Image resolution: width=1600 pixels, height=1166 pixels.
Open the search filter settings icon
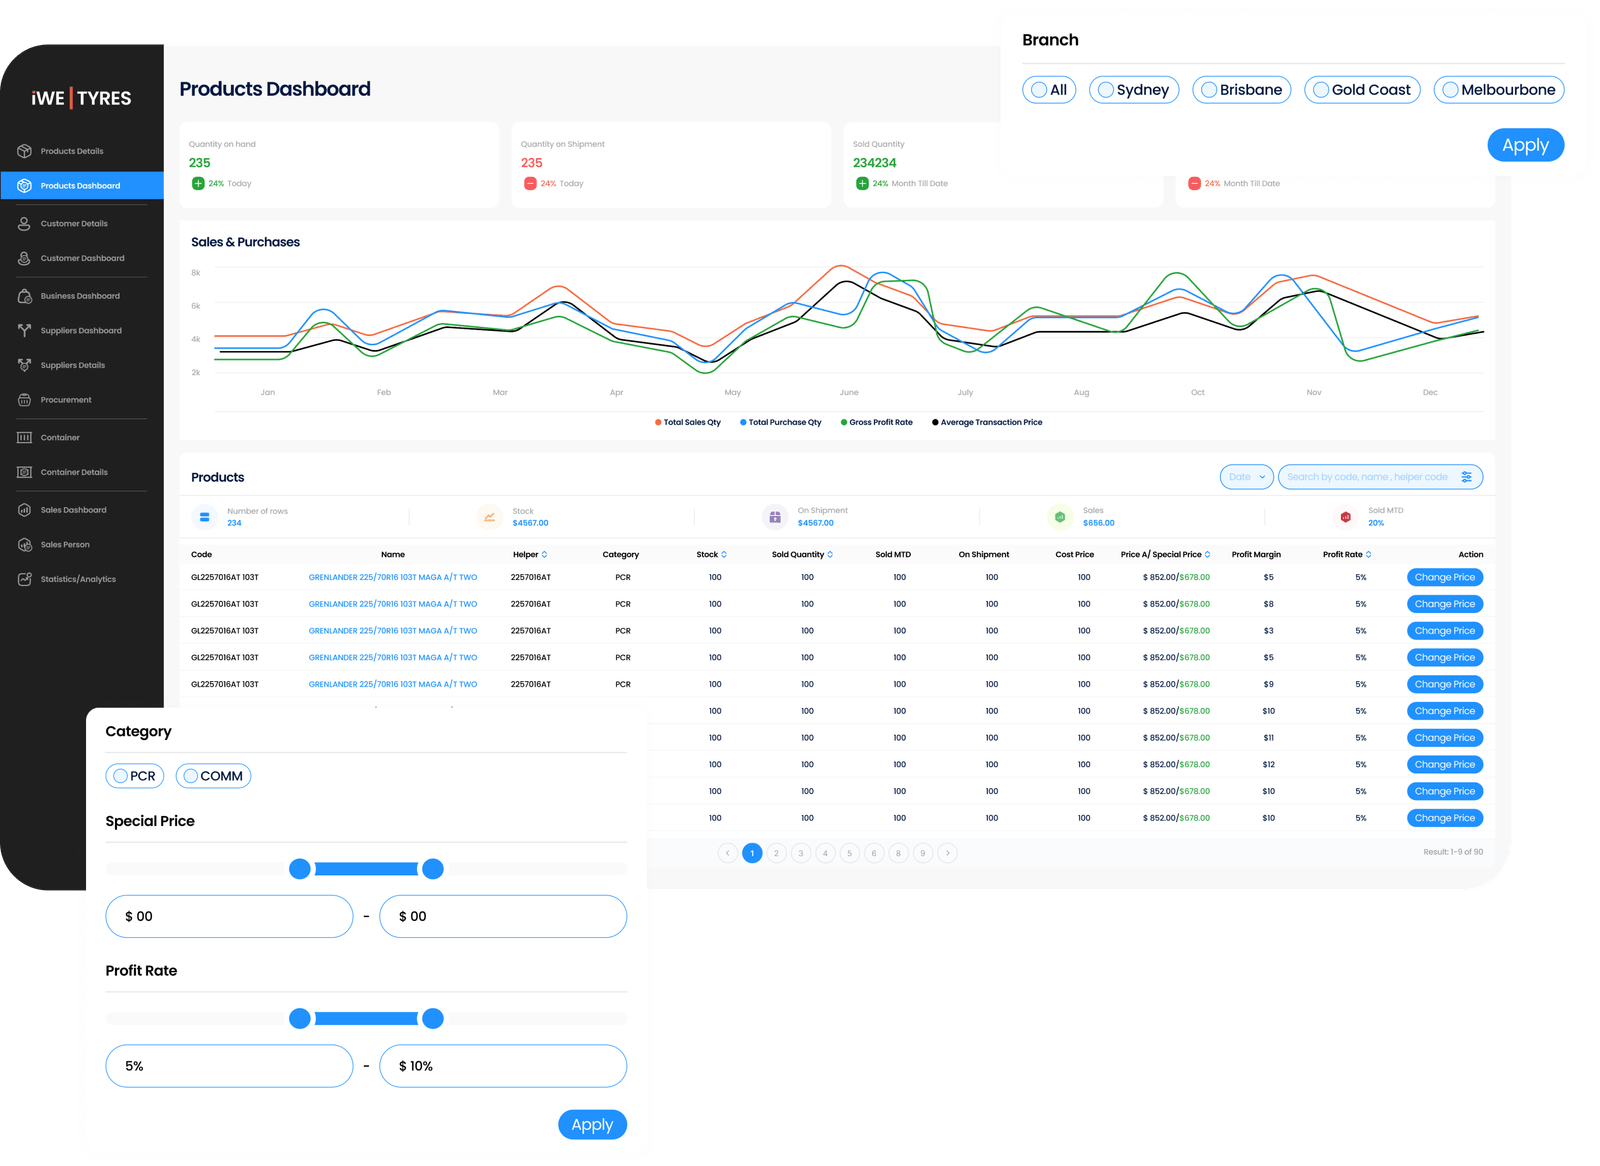[x=1466, y=477]
